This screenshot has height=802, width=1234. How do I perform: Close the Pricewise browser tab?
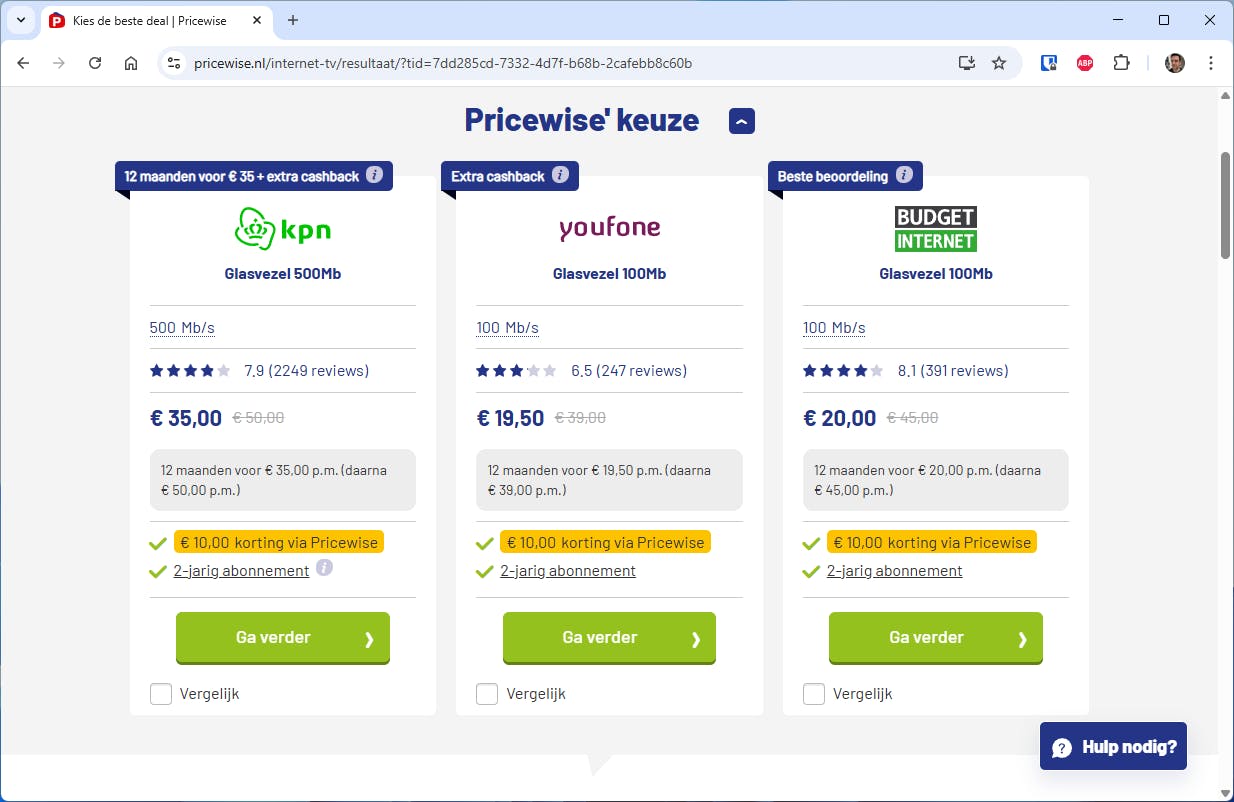(259, 20)
